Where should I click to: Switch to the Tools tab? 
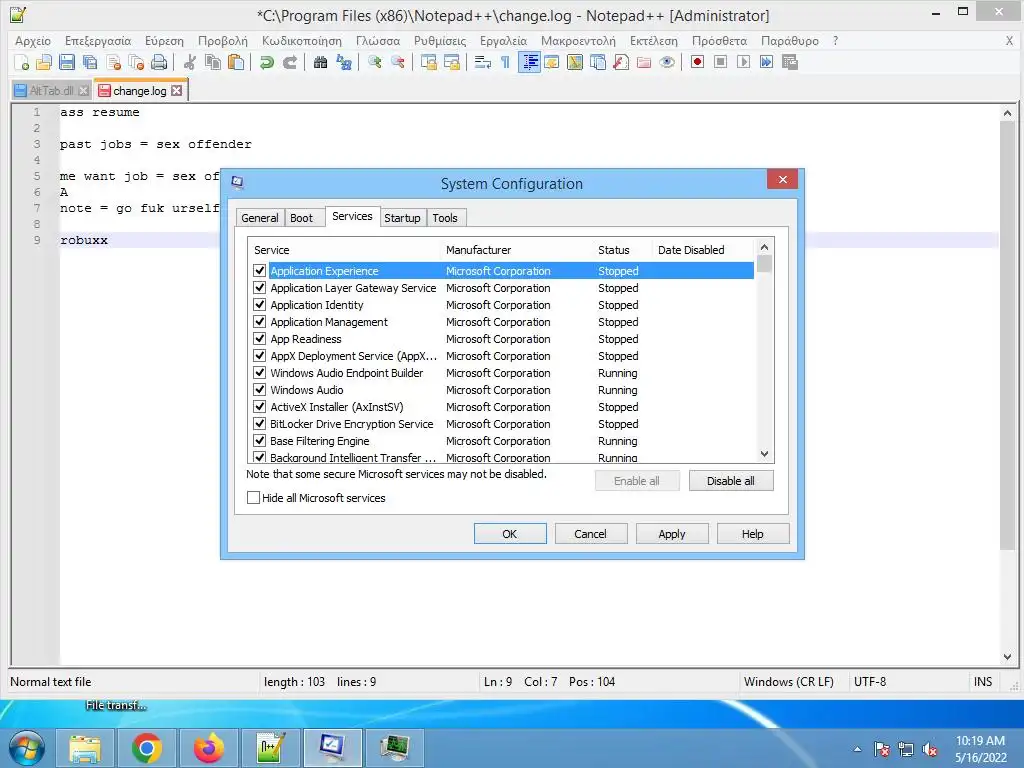pos(445,217)
